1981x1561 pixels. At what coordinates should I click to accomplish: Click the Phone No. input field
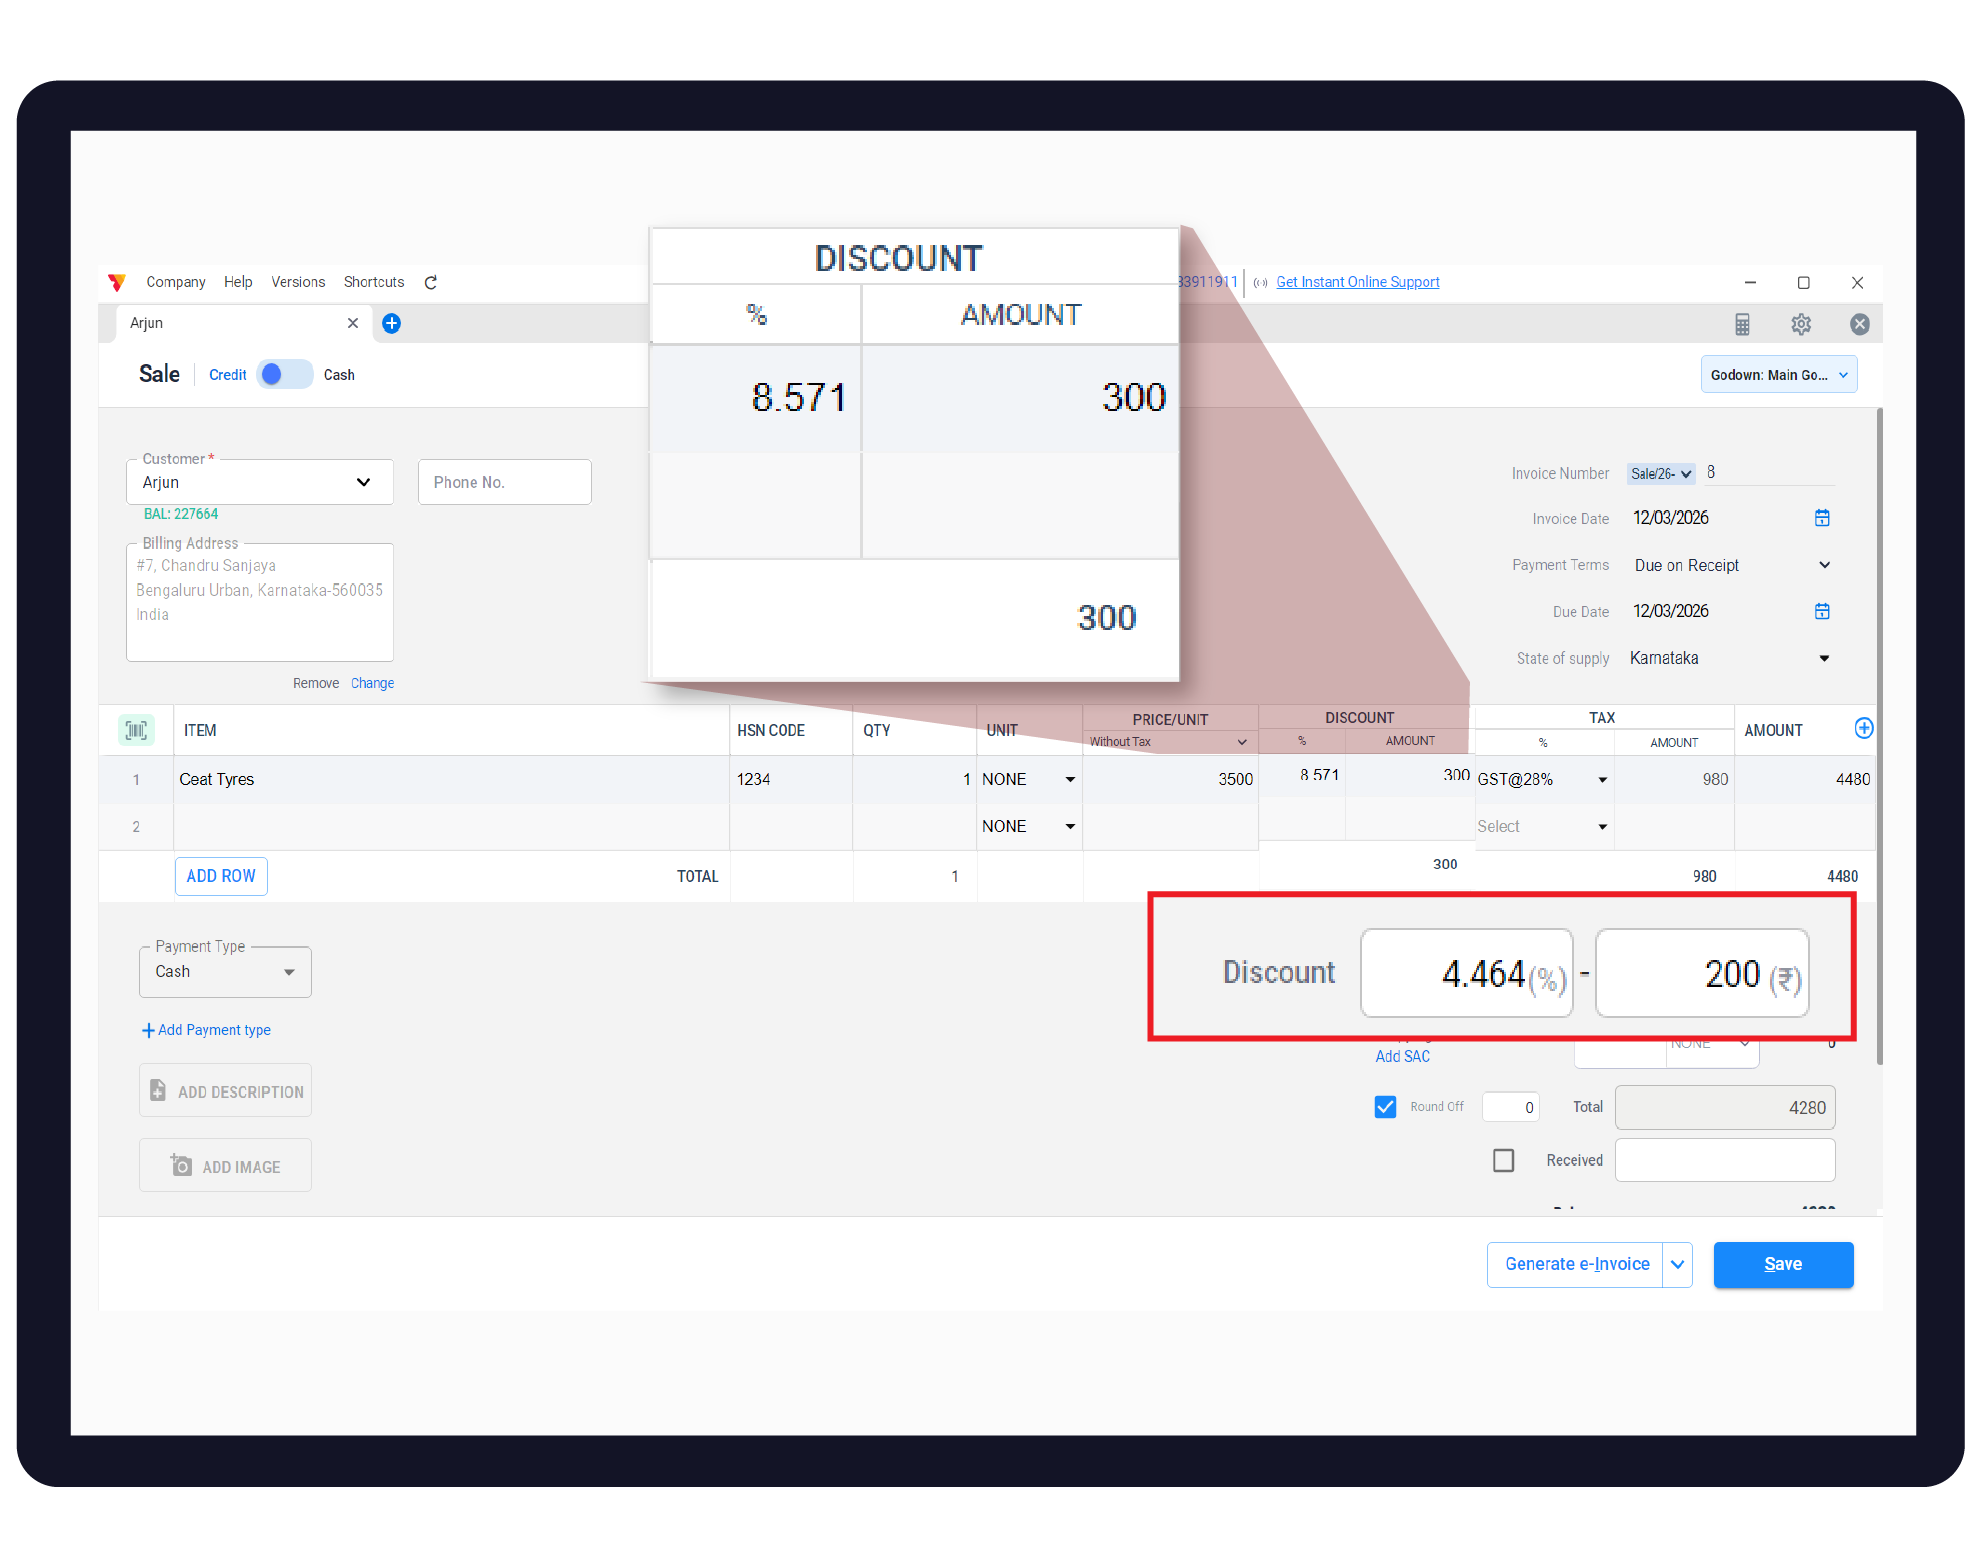[504, 482]
